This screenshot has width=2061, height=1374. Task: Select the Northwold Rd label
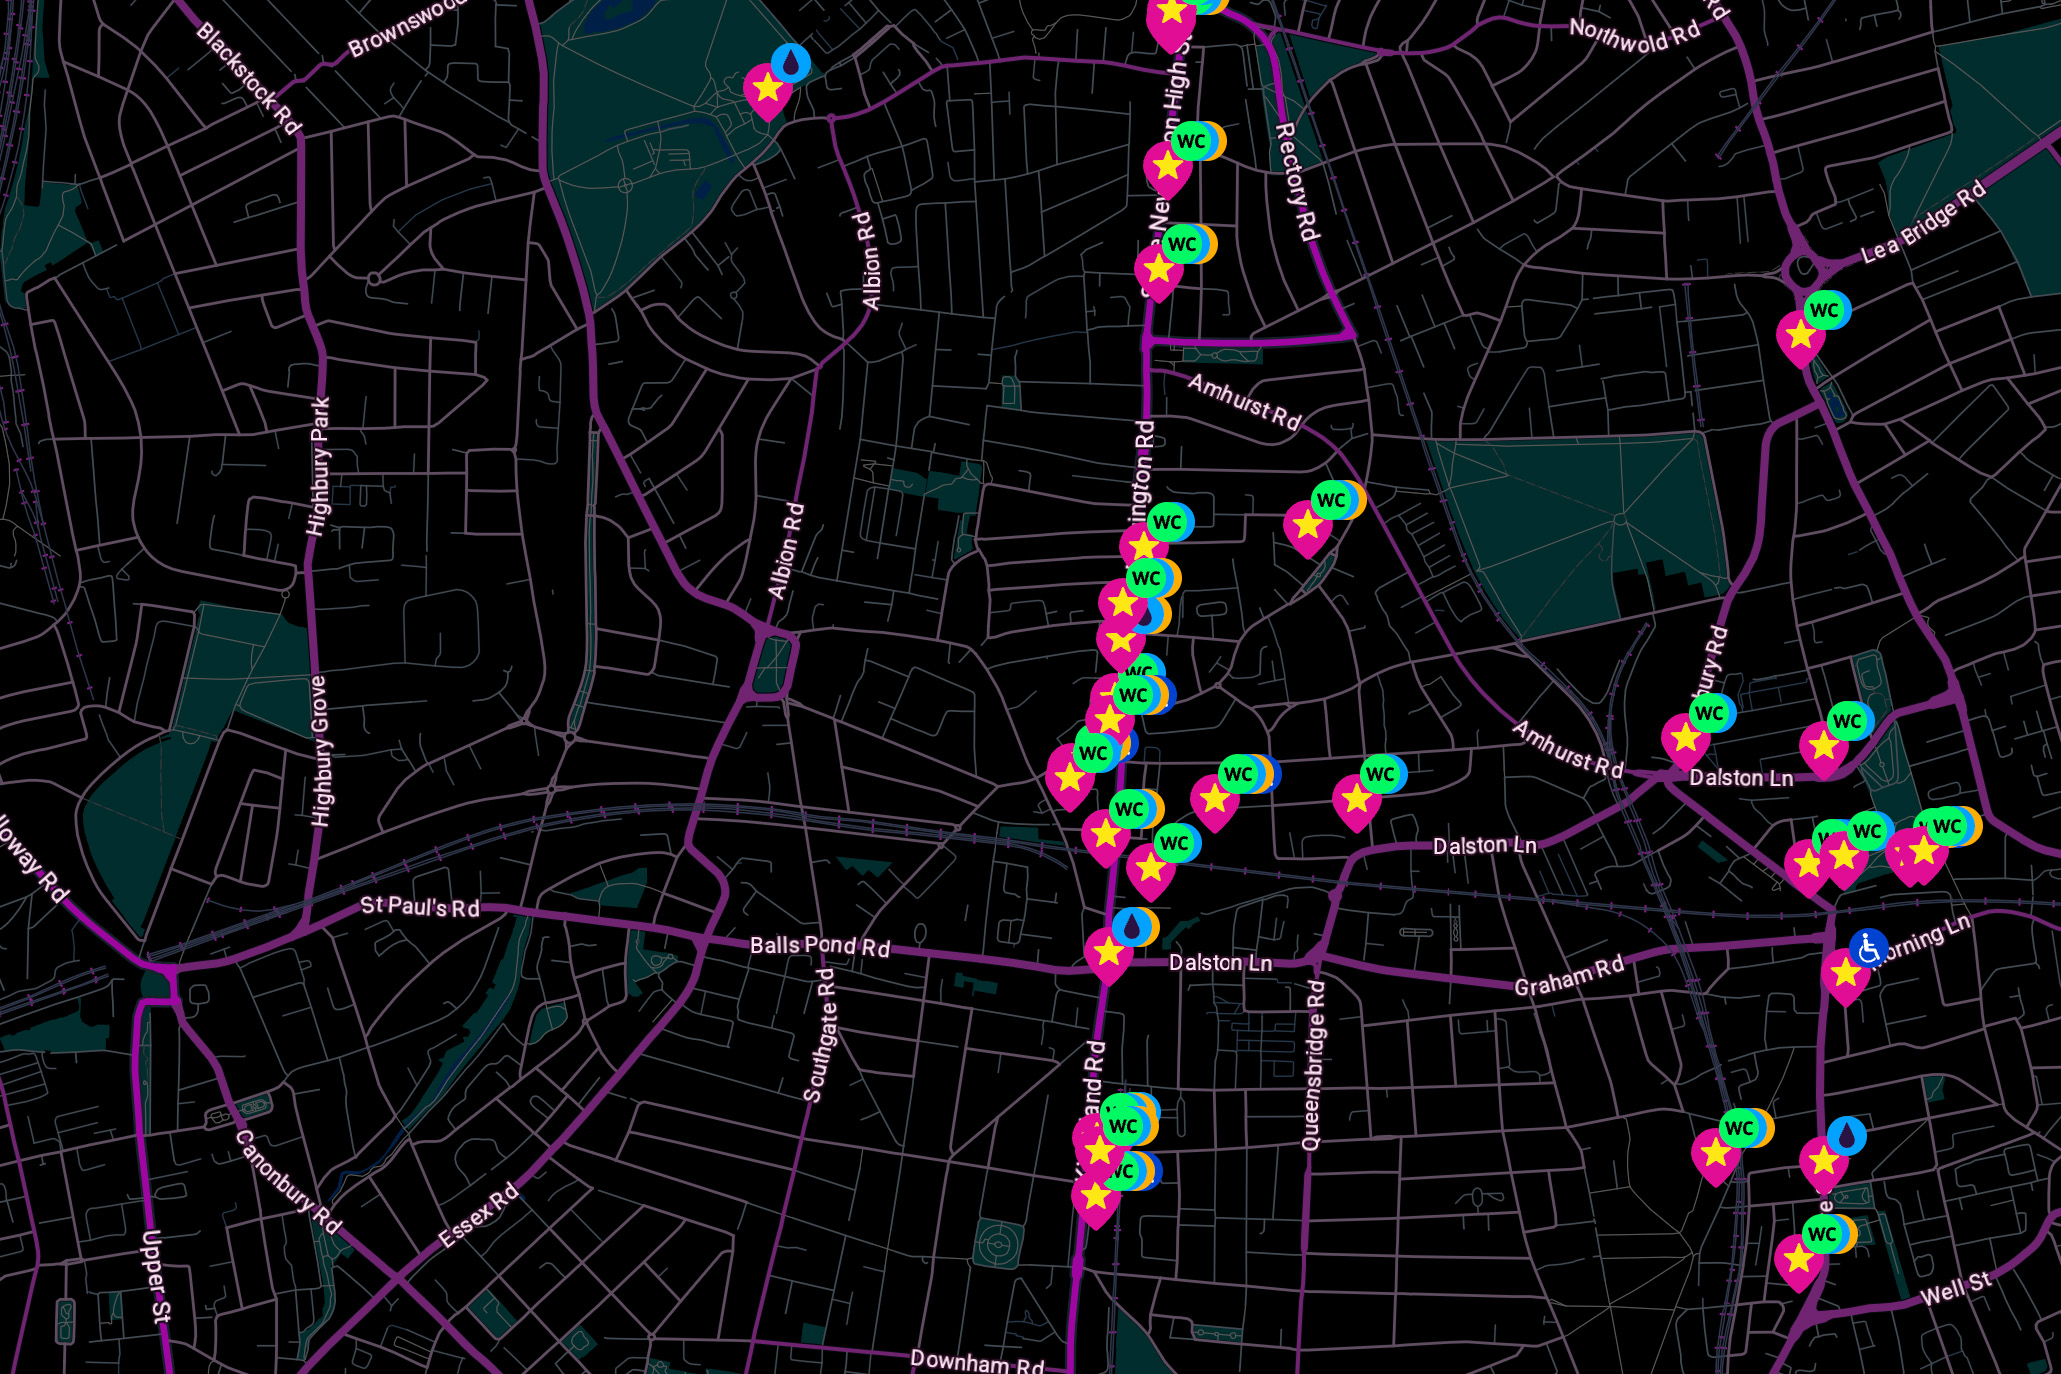1634,35
